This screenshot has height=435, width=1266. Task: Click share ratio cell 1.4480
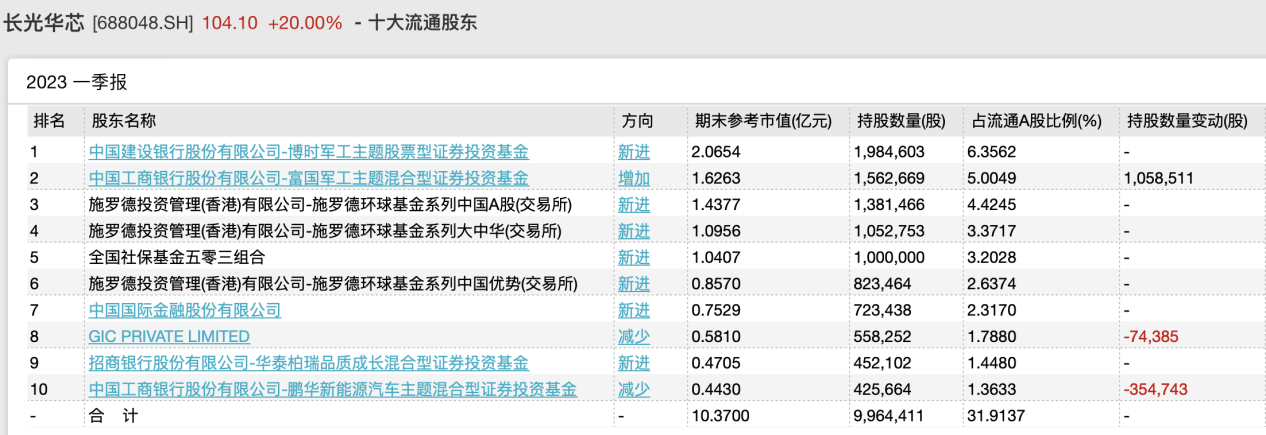(x=994, y=362)
